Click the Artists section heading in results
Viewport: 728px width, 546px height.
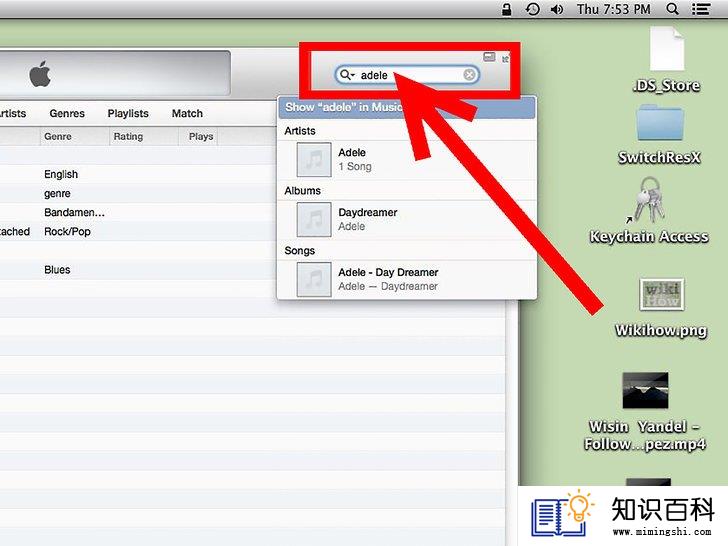pyautogui.click(x=300, y=131)
